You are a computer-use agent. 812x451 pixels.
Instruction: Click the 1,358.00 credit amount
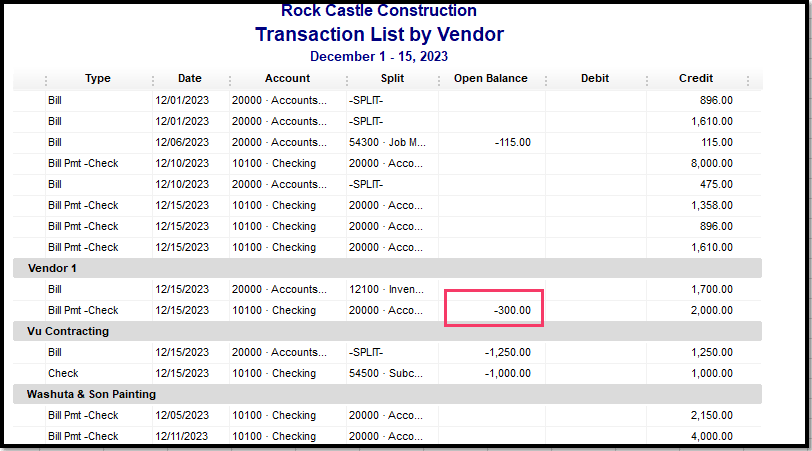click(x=712, y=205)
